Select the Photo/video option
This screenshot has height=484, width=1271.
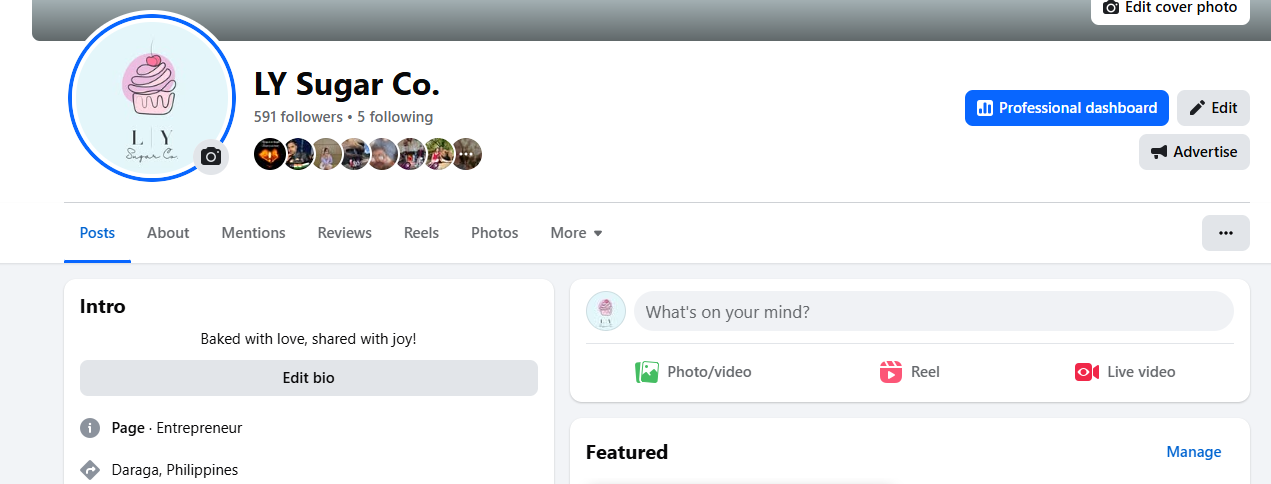click(x=693, y=372)
